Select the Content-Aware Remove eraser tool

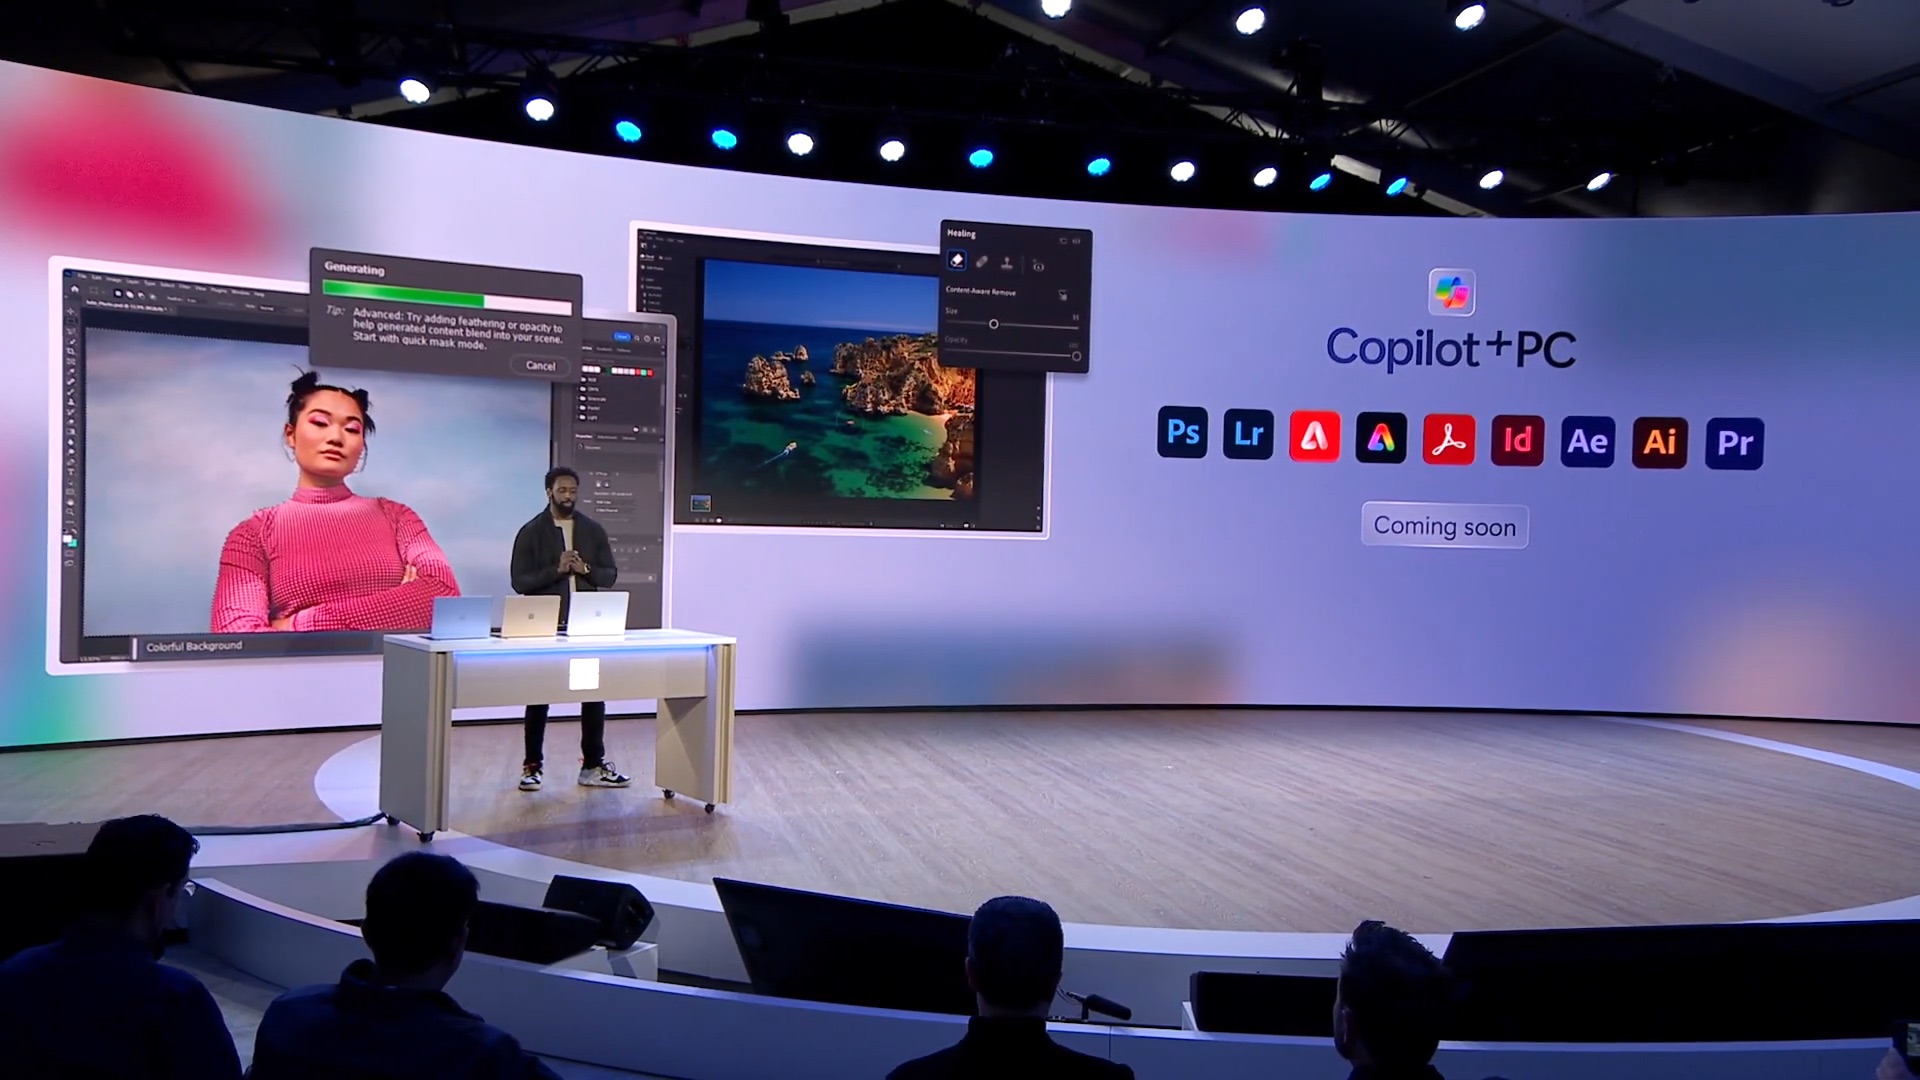click(957, 260)
